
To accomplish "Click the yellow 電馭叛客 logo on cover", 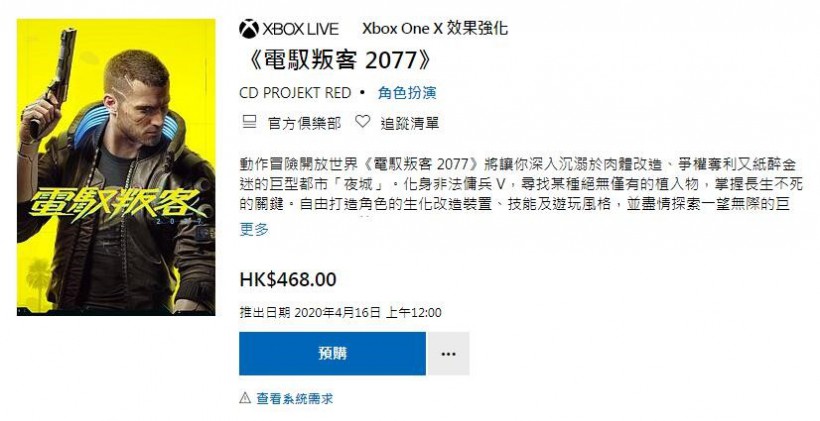I will [x=116, y=204].
